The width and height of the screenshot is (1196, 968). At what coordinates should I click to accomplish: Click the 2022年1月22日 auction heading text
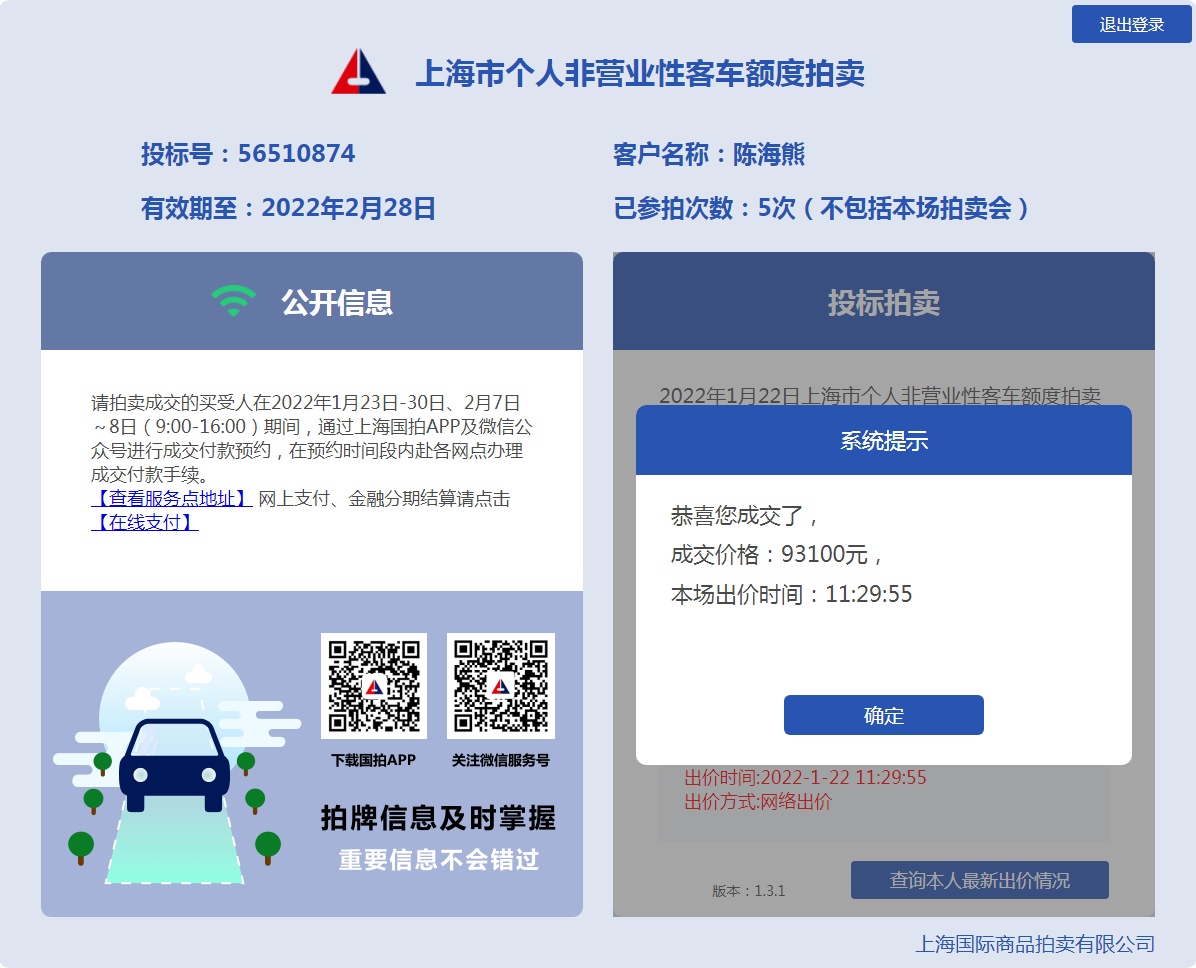(879, 395)
